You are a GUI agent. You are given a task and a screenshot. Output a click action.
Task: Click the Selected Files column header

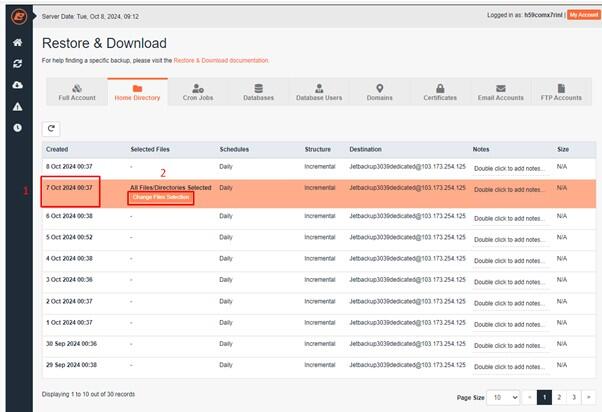pyautogui.click(x=150, y=149)
